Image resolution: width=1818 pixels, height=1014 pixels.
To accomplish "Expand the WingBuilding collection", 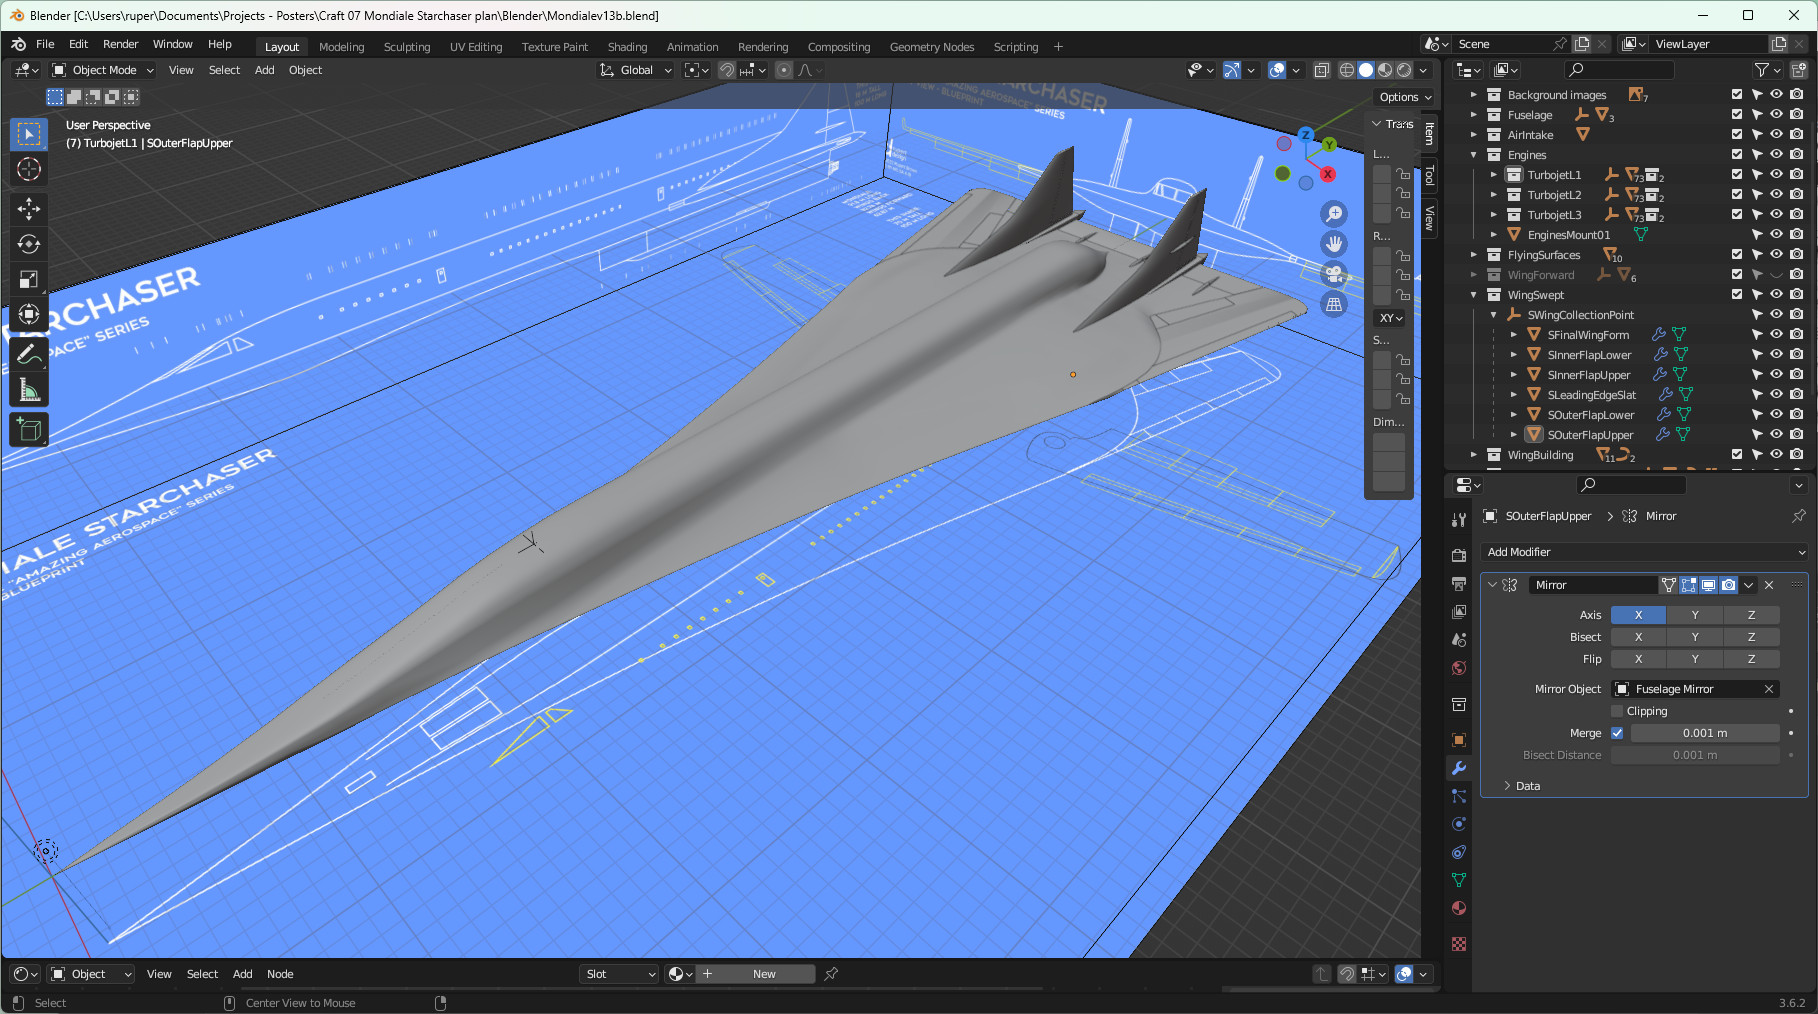I will (x=1473, y=455).
